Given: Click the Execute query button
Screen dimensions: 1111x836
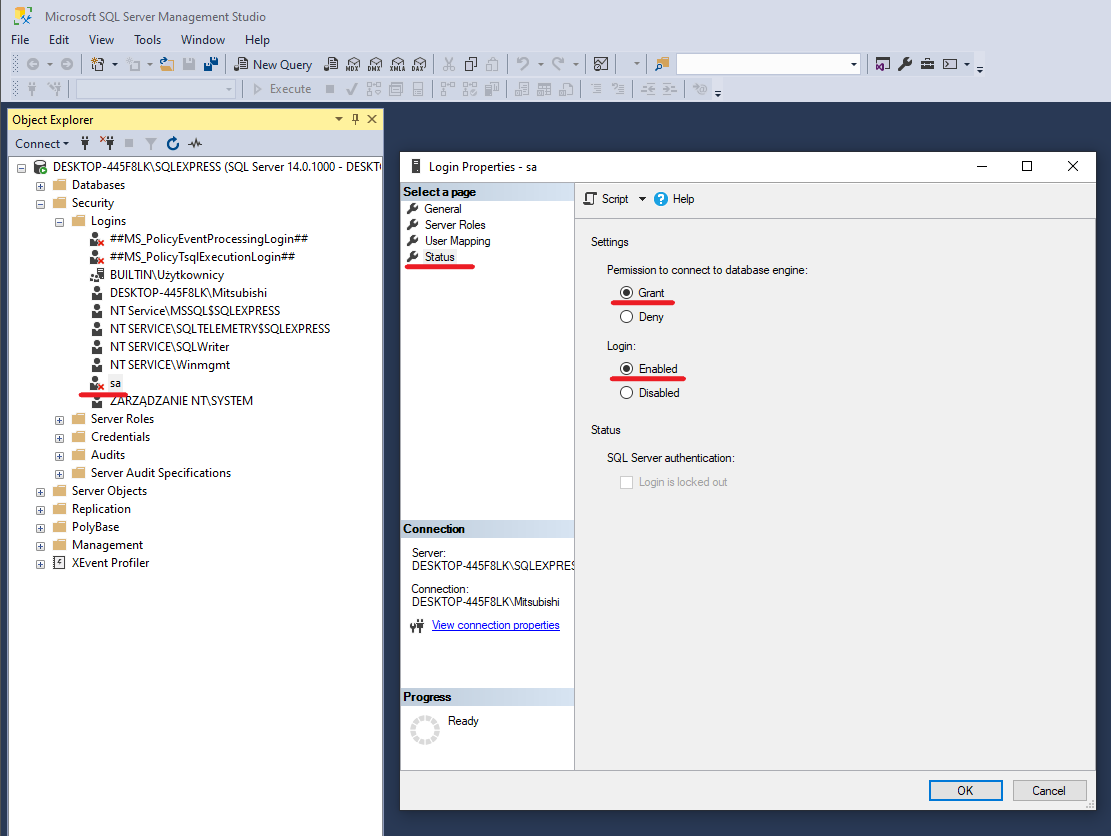Looking at the screenshot, I should [x=282, y=89].
